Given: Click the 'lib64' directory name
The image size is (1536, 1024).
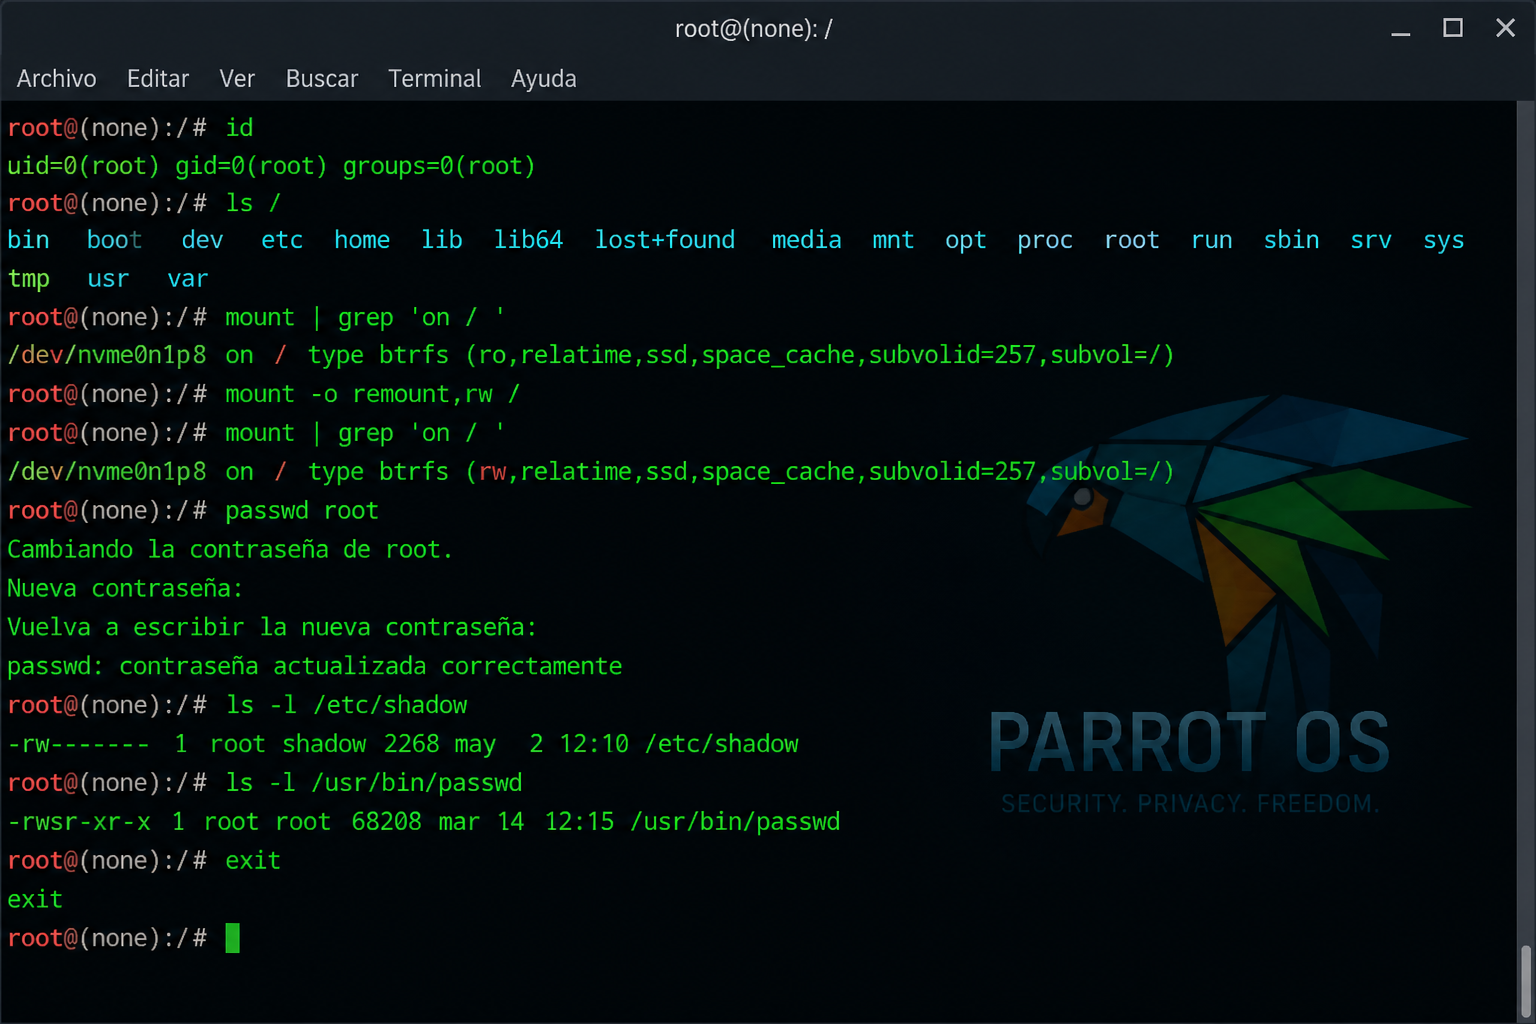Looking at the screenshot, I should point(528,240).
